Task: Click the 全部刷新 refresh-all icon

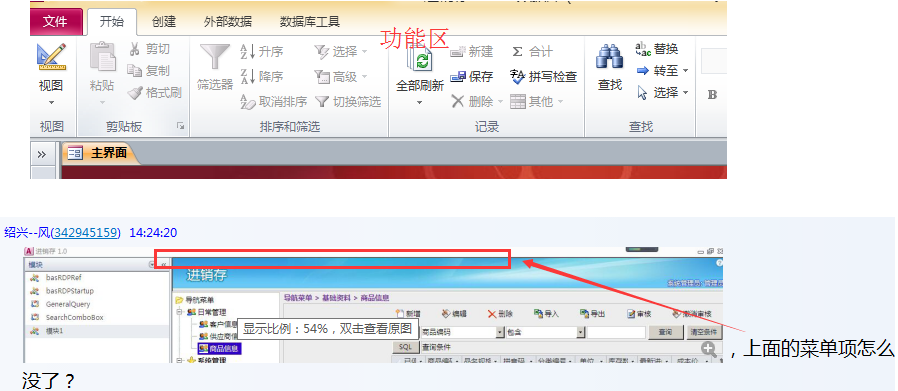Action: 420,58
